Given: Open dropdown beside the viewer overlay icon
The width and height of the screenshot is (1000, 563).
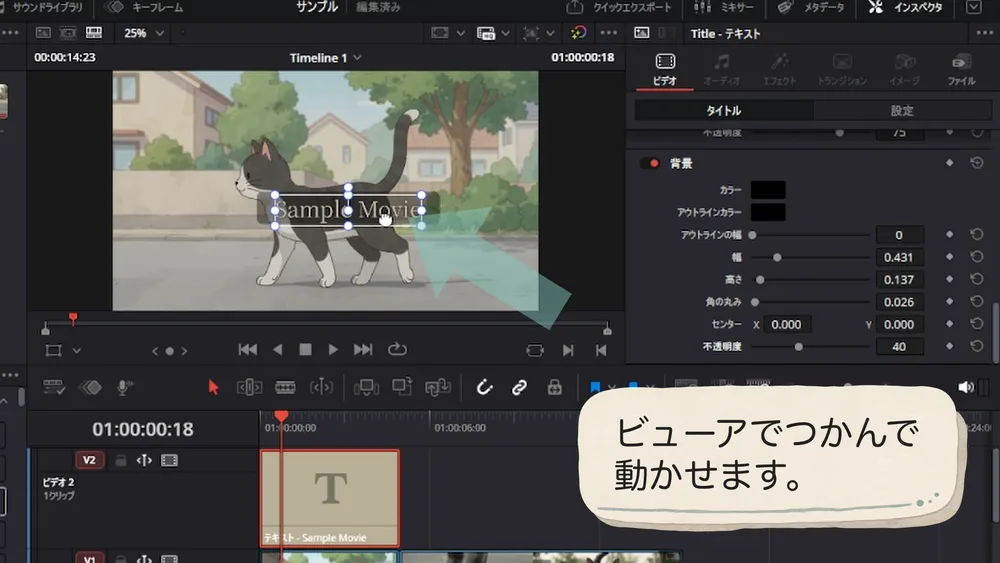Looking at the screenshot, I should tap(550, 33).
